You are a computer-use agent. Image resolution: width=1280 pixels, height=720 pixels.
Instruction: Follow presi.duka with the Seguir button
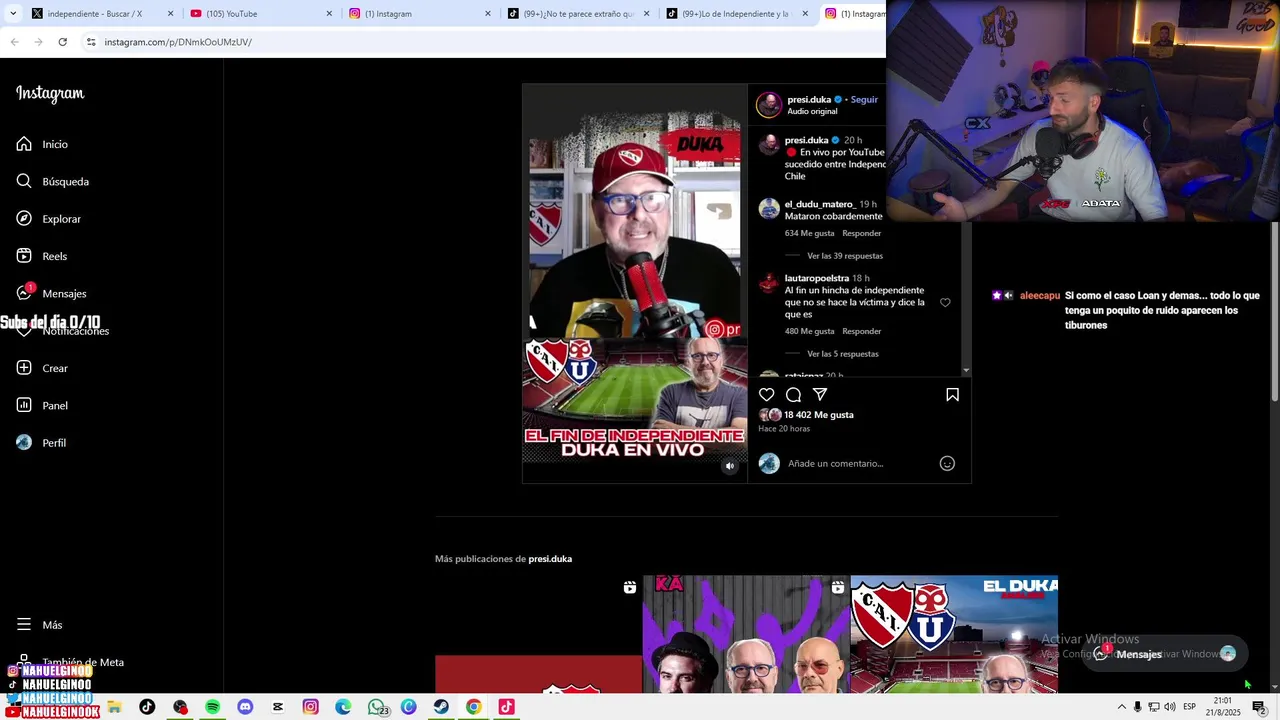click(x=864, y=100)
